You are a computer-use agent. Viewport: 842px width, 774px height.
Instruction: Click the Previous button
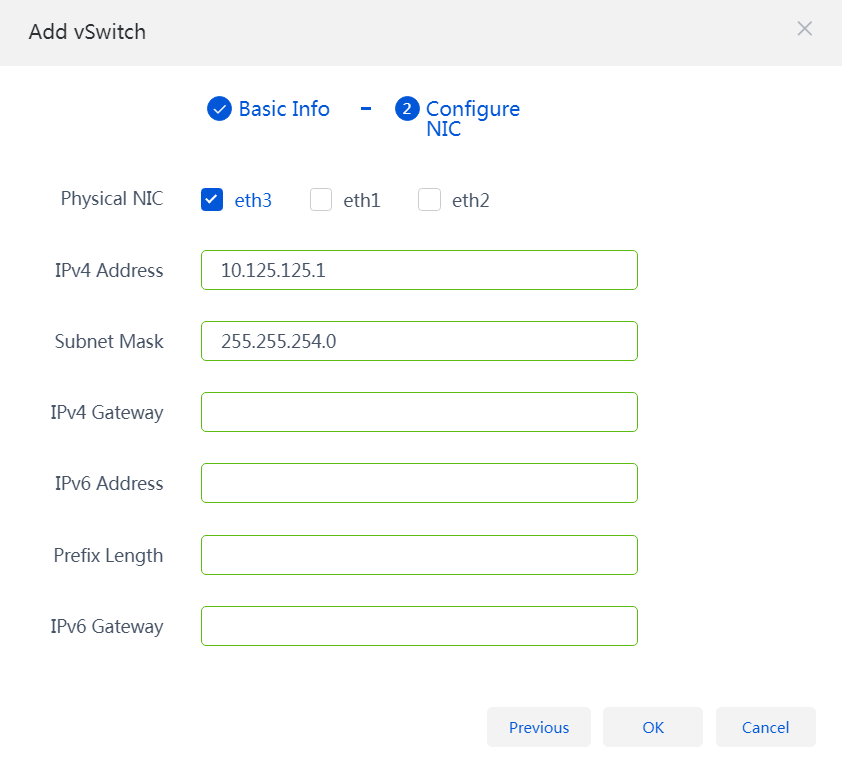click(539, 727)
